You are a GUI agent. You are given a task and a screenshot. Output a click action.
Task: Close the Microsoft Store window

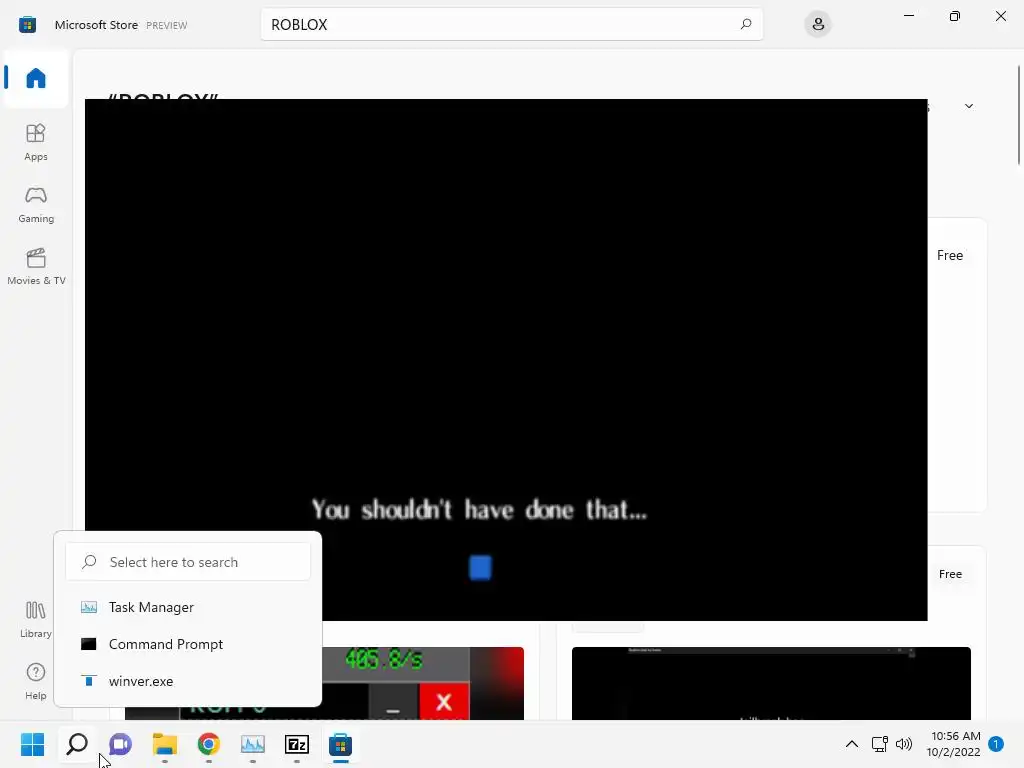click(1000, 16)
